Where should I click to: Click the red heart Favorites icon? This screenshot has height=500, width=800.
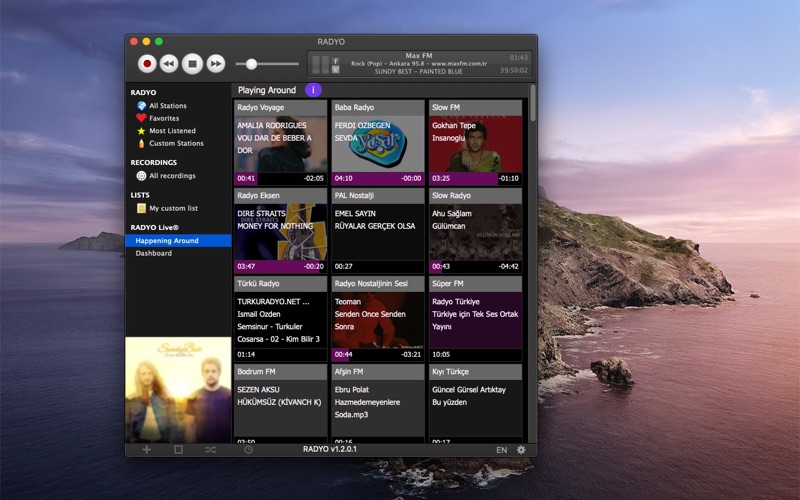pos(141,118)
